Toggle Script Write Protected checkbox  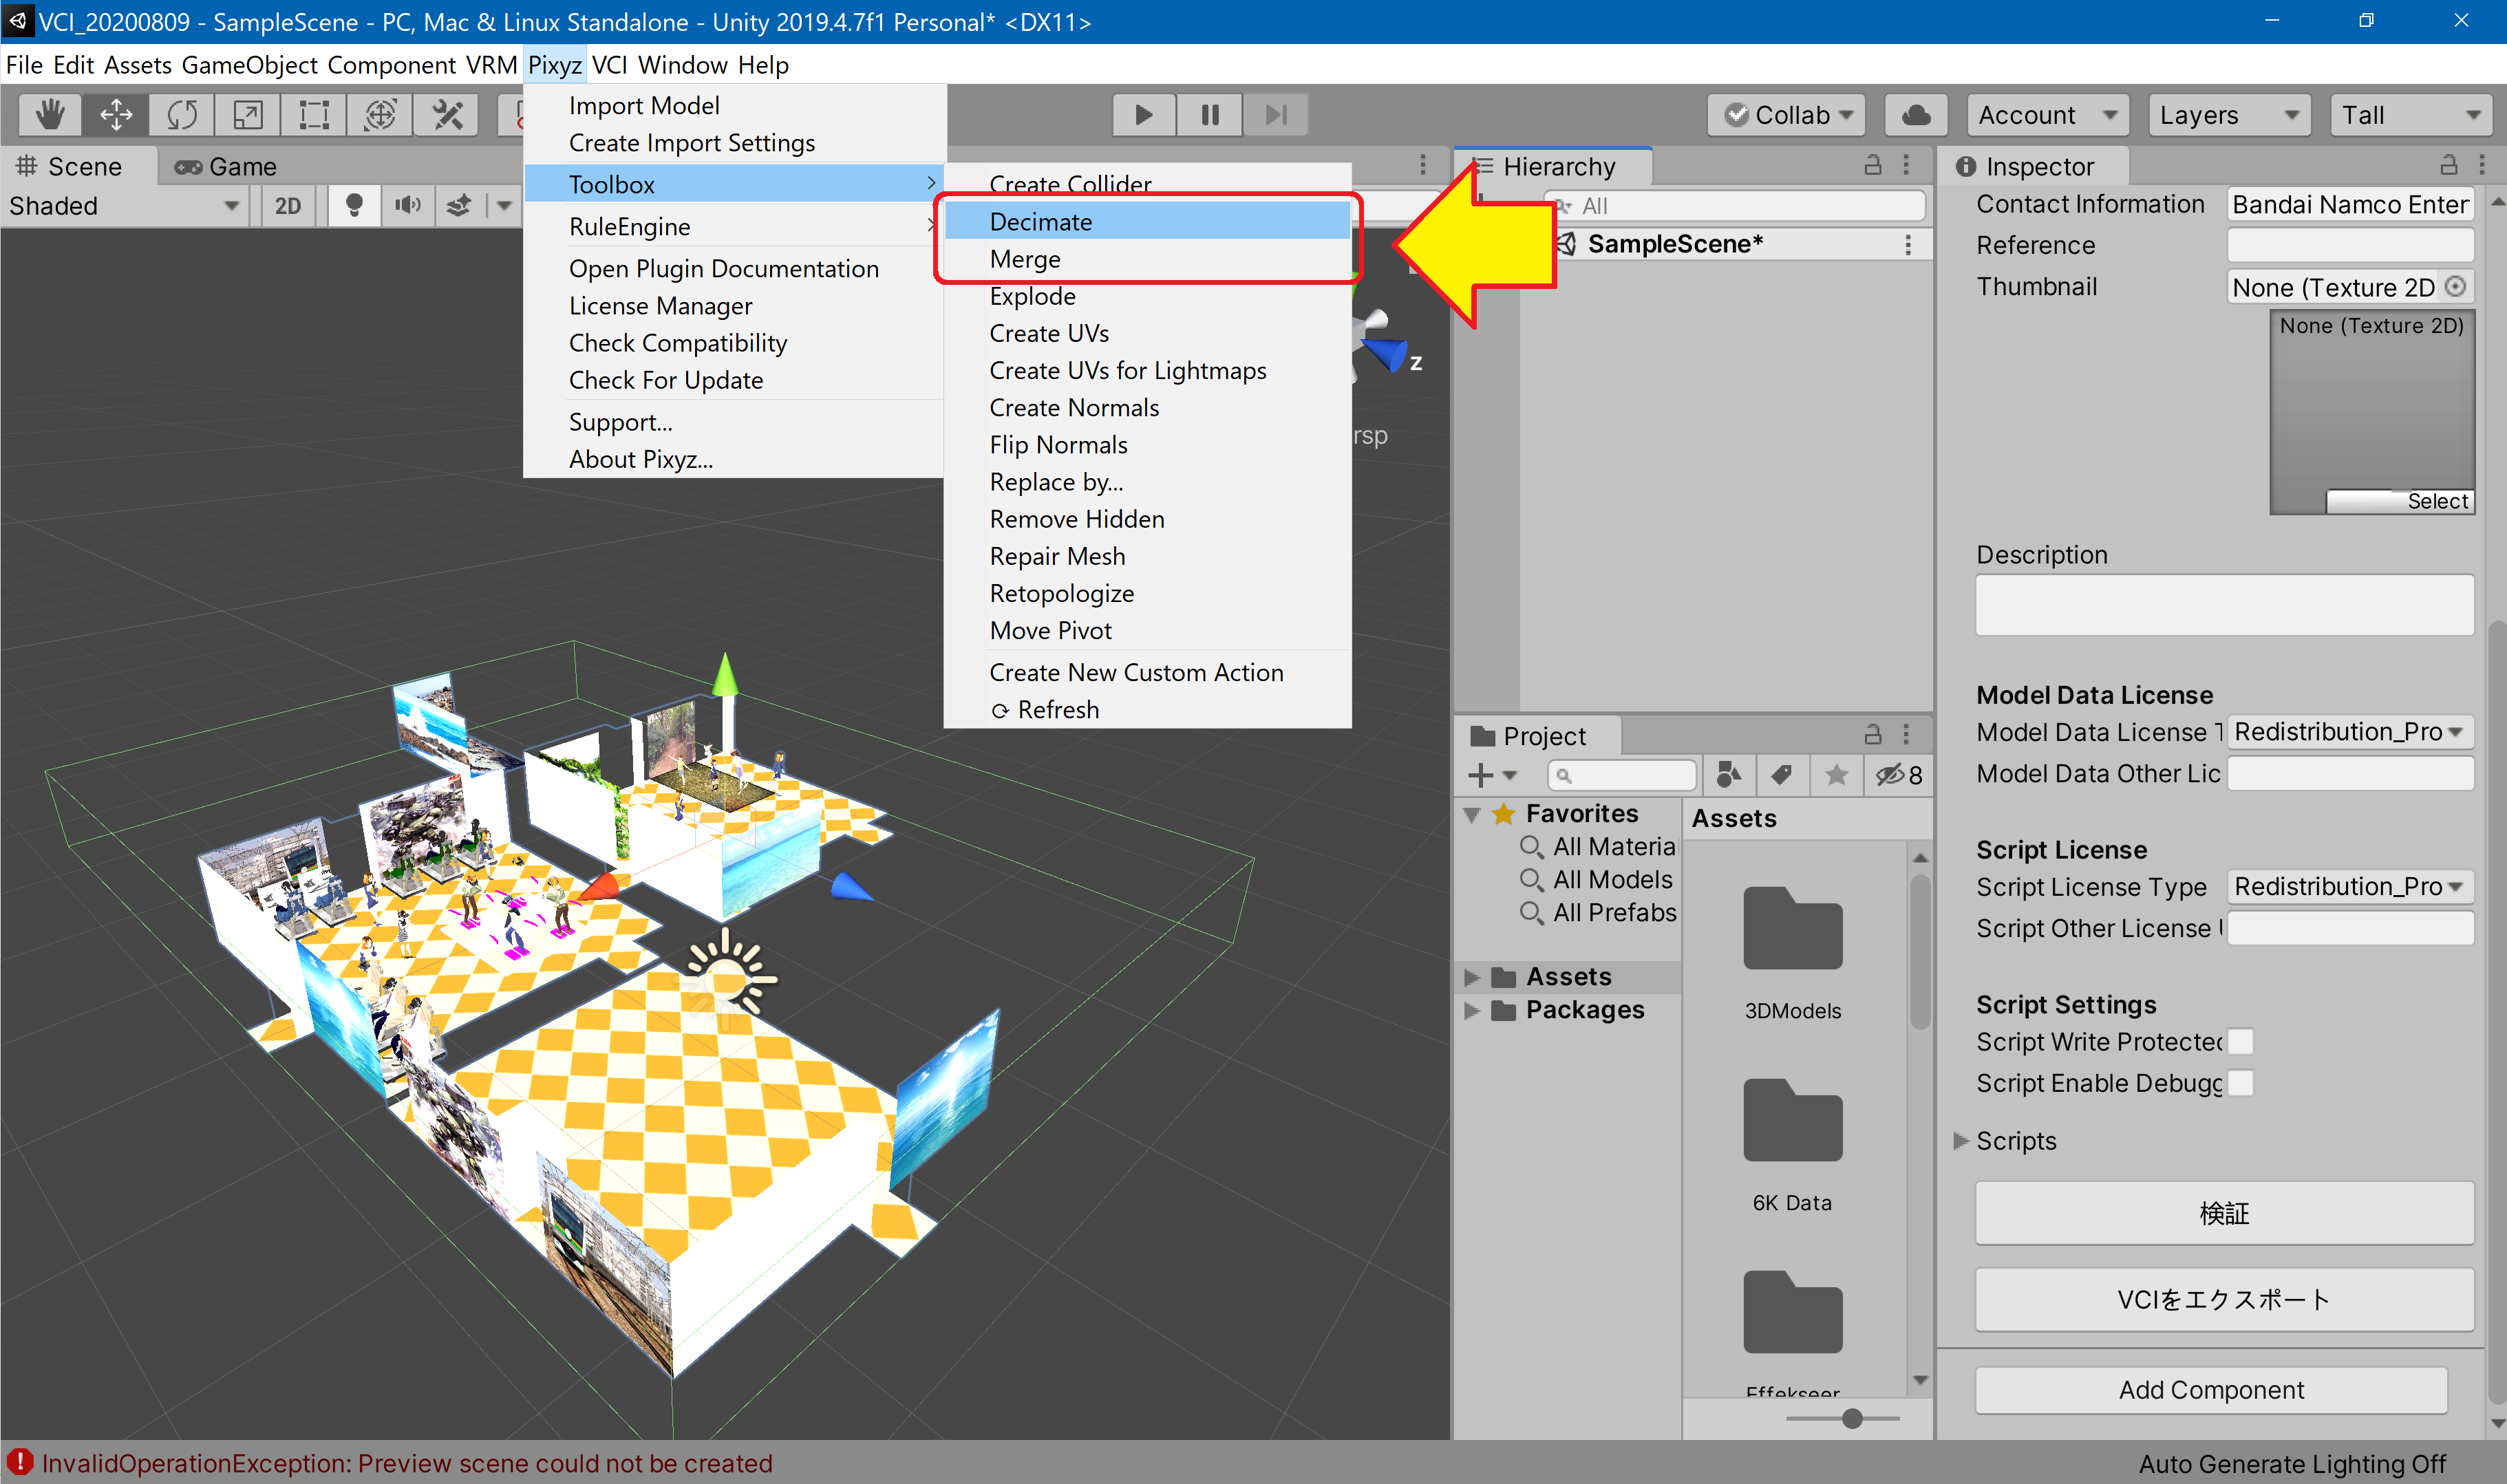pyautogui.click(x=2240, y=1042)
